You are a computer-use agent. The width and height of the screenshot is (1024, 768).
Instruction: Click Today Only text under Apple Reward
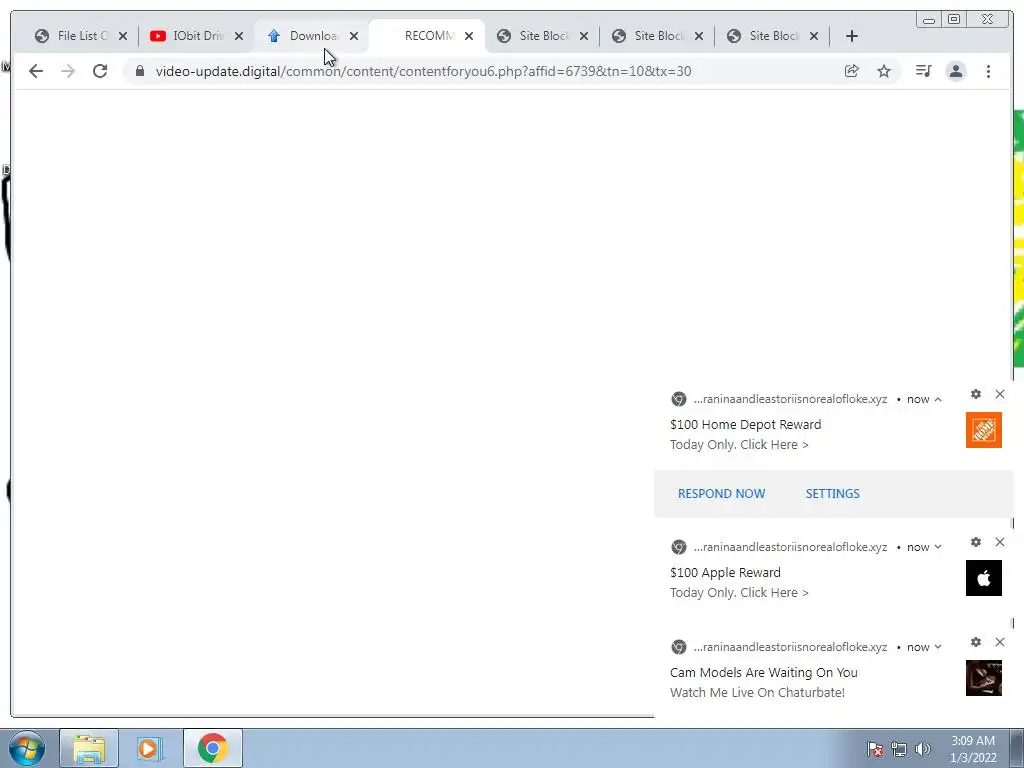coord(739,593)
